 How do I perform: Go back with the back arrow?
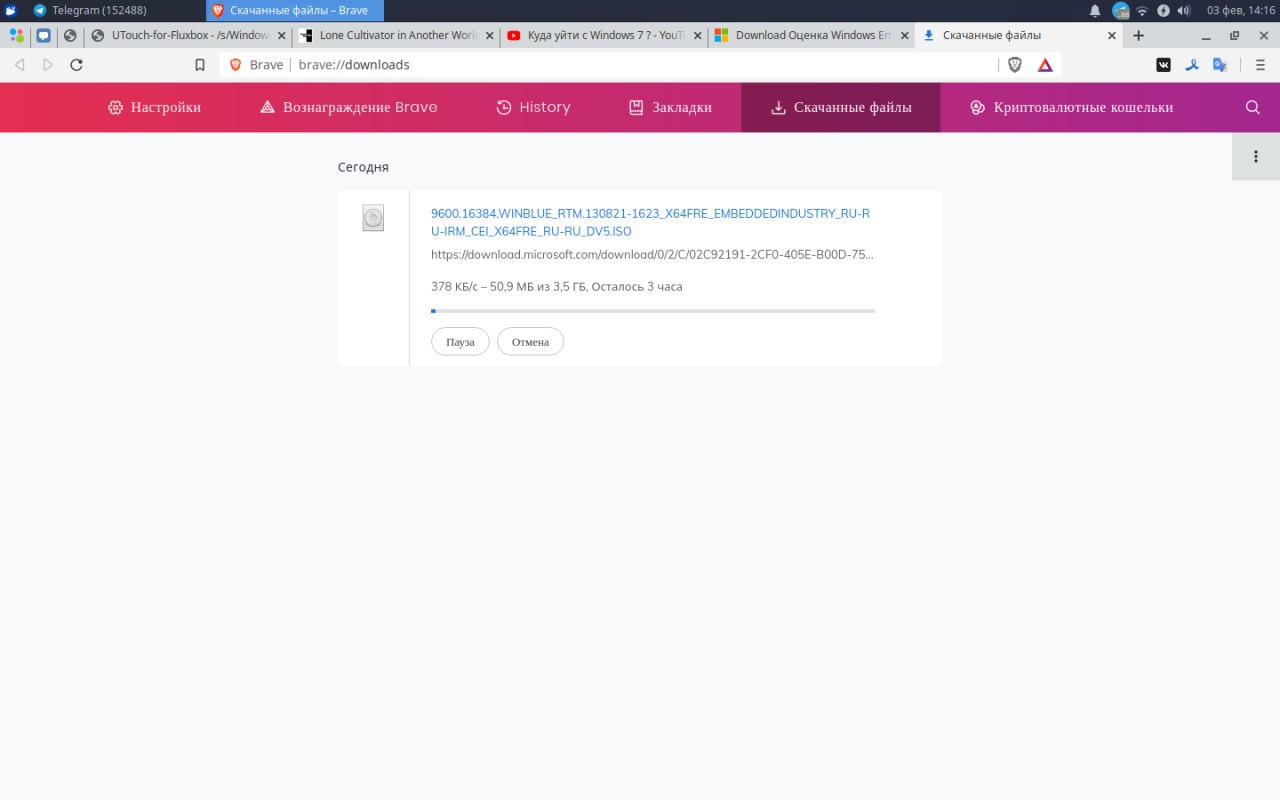pyautogui.click(x=19, y=65)
